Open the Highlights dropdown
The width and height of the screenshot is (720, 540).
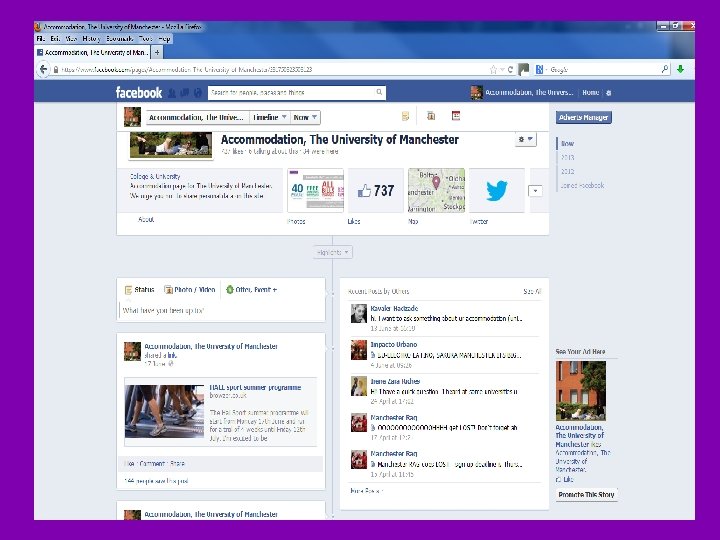point(333,252)
